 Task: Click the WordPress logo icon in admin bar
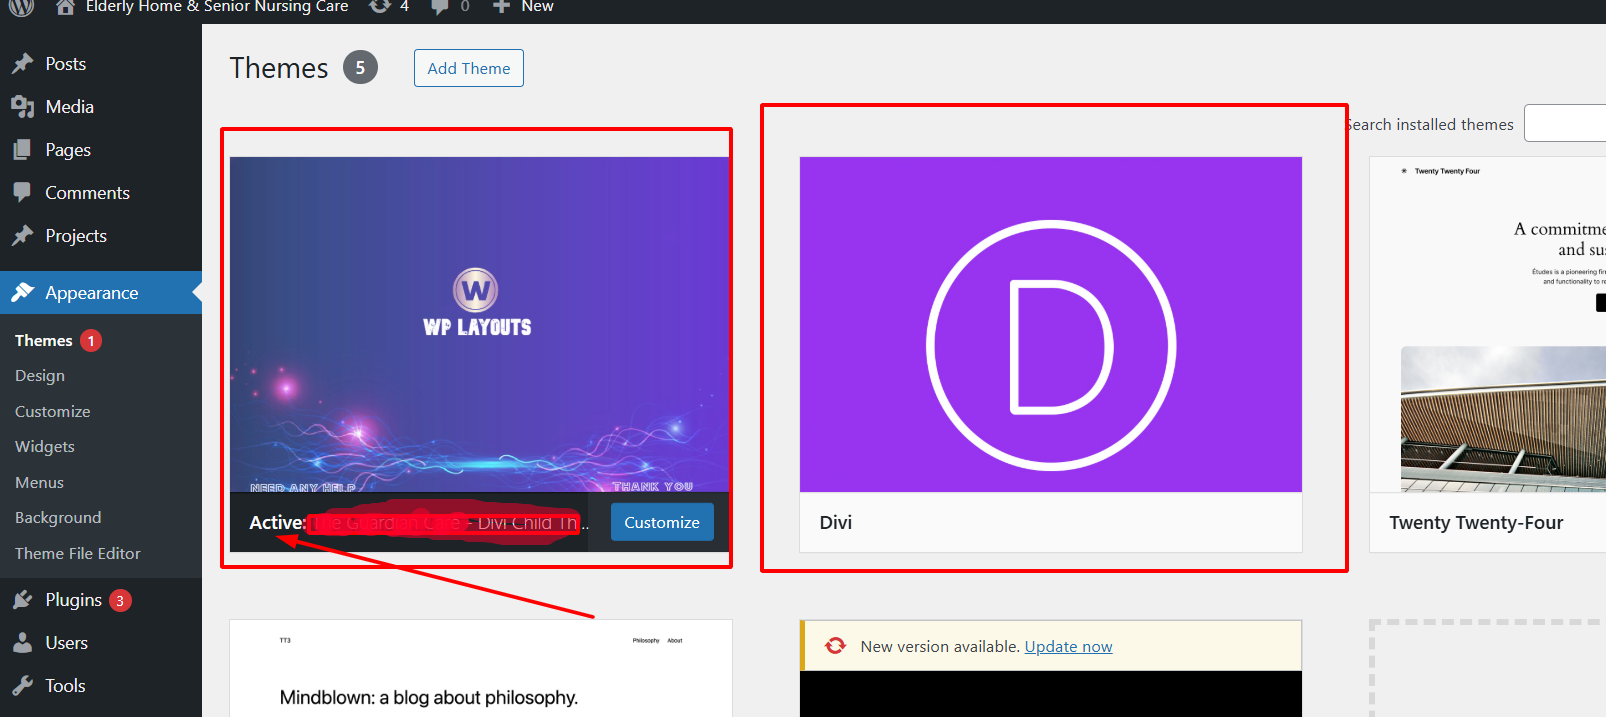[22, 6]
